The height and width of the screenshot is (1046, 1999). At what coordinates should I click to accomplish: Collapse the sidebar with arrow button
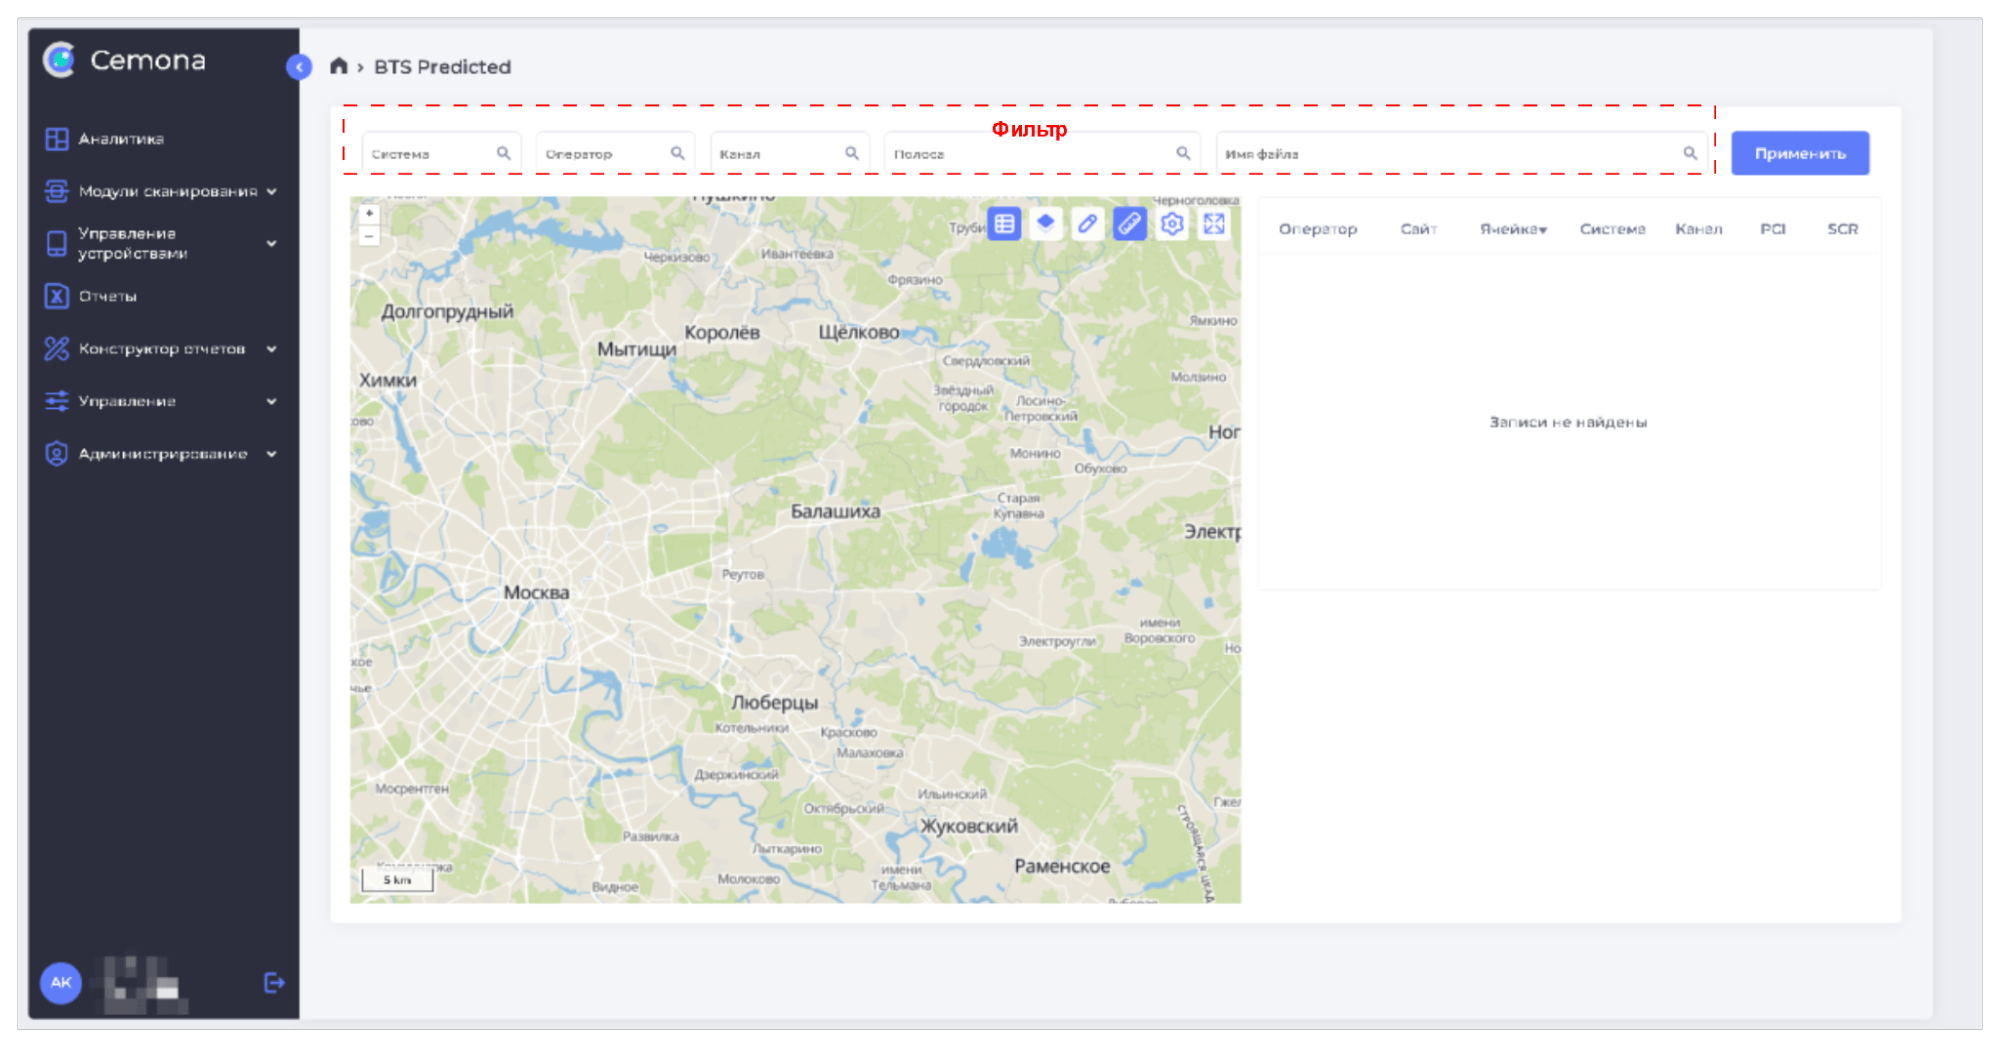click(299, 67)
